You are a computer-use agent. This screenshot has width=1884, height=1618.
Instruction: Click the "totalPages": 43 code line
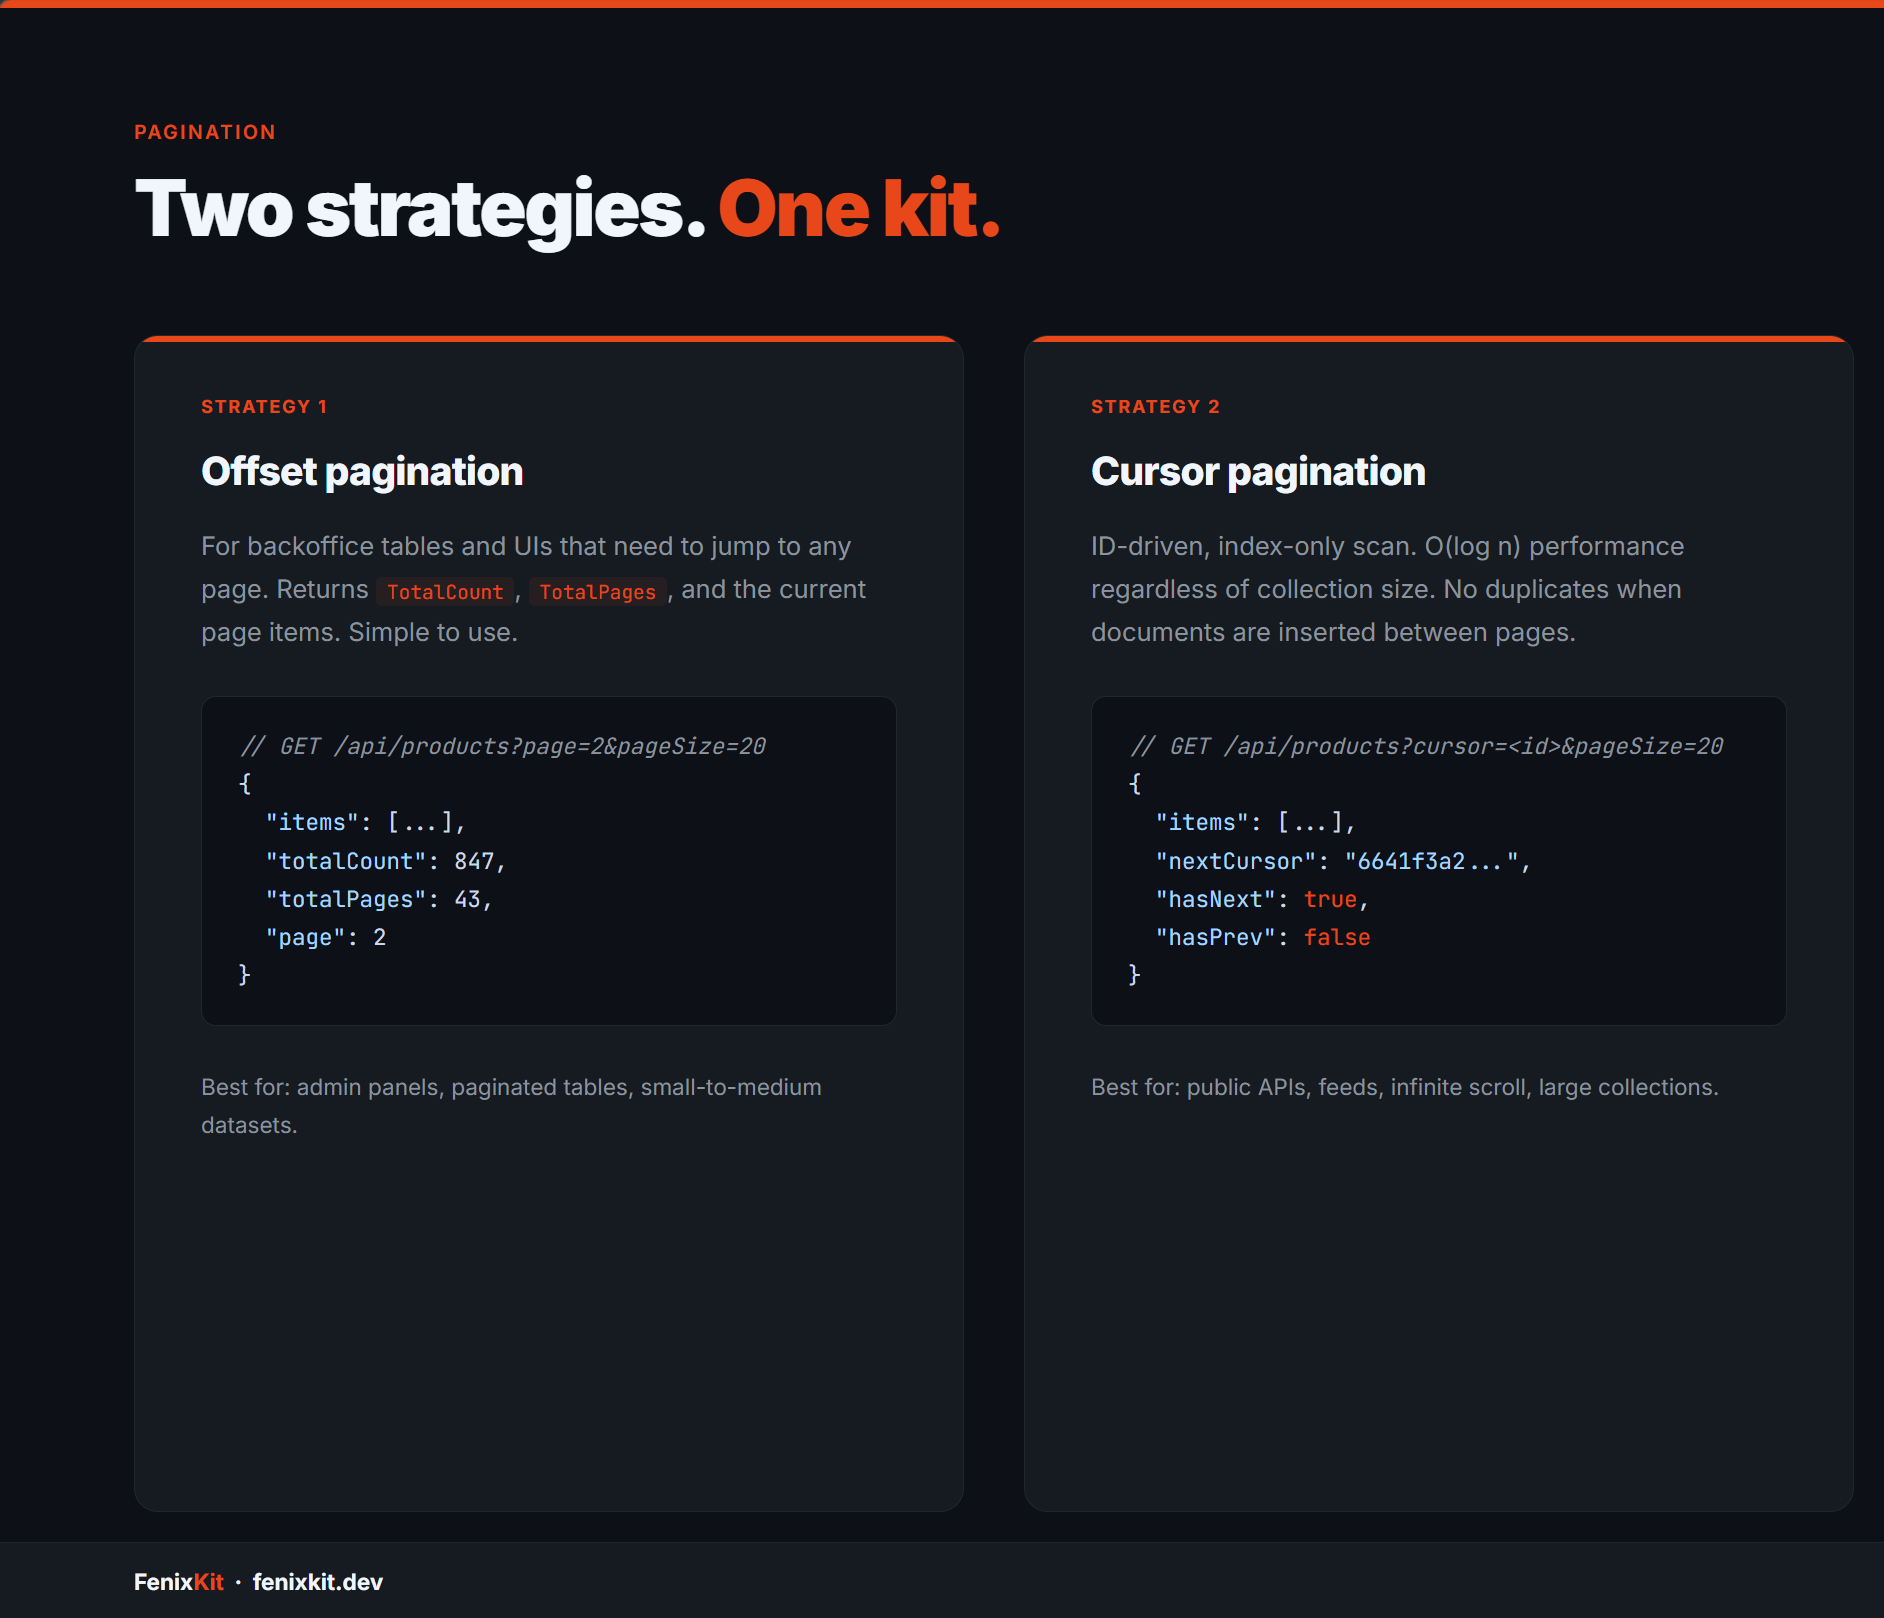tap(379, 899)
